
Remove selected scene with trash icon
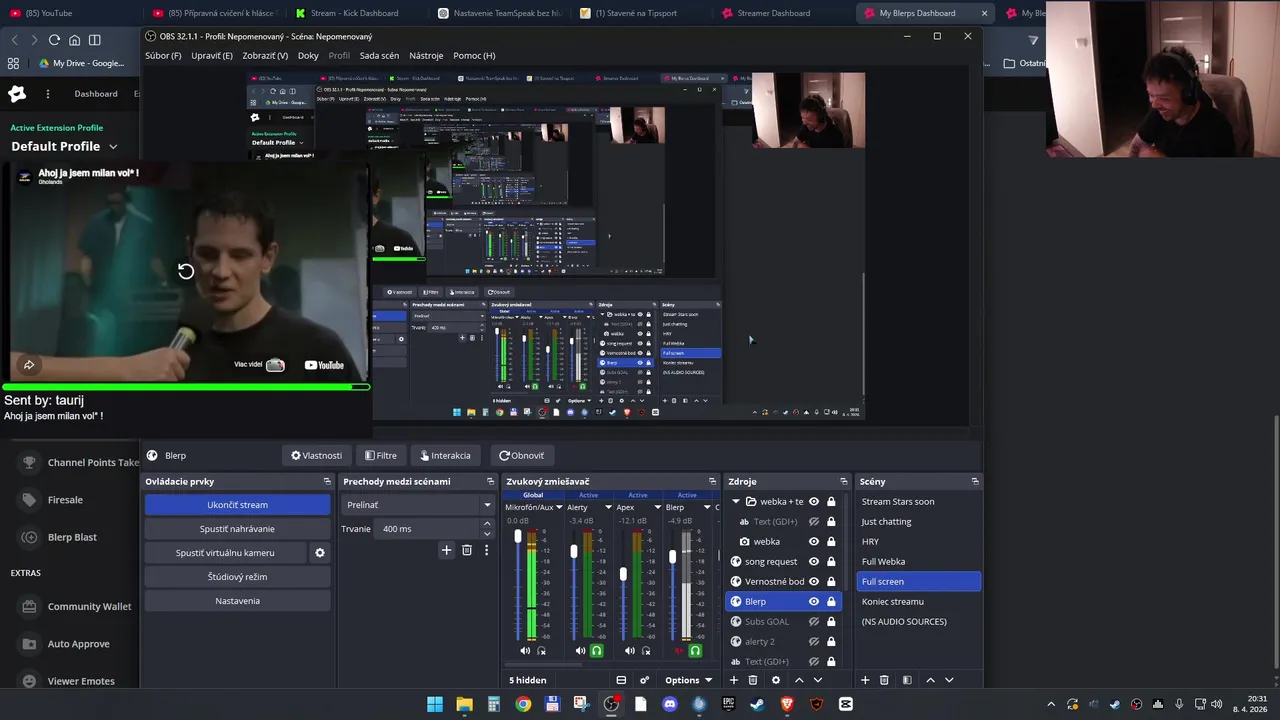coord(884,680)
